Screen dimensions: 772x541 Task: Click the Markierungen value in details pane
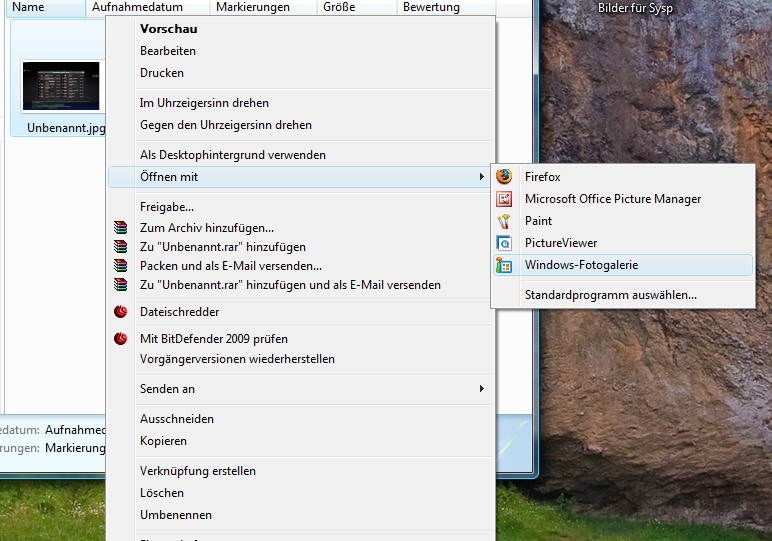pos(75,448)
